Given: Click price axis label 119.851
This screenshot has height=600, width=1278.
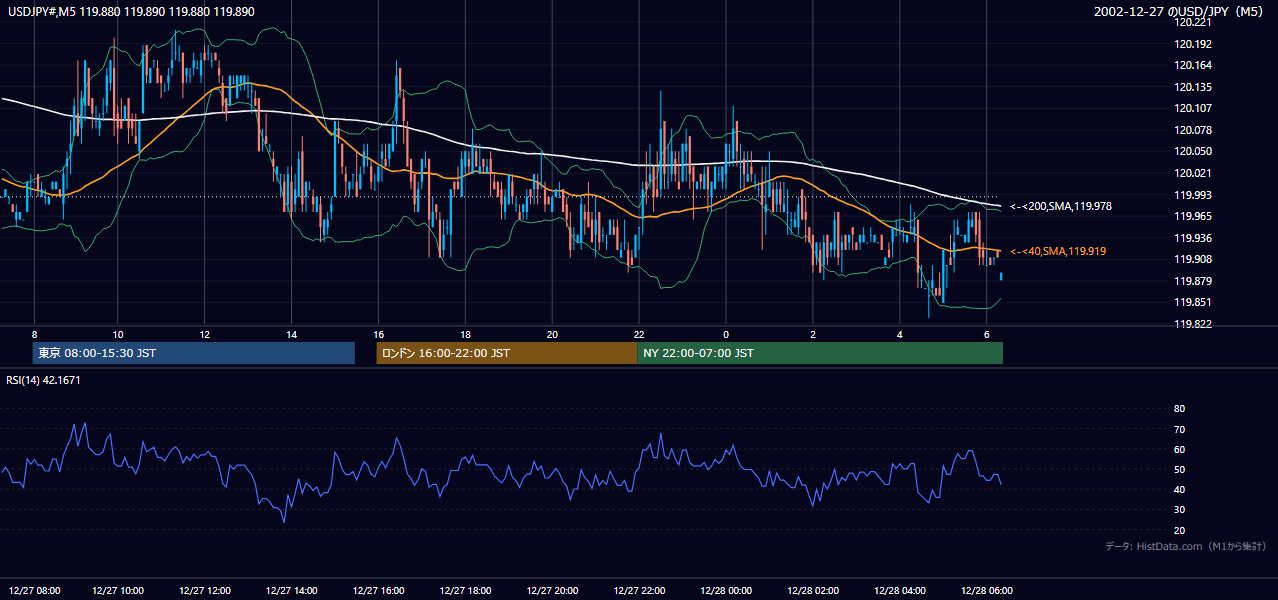Looking at the screenshot, I should pos(1192,302).
